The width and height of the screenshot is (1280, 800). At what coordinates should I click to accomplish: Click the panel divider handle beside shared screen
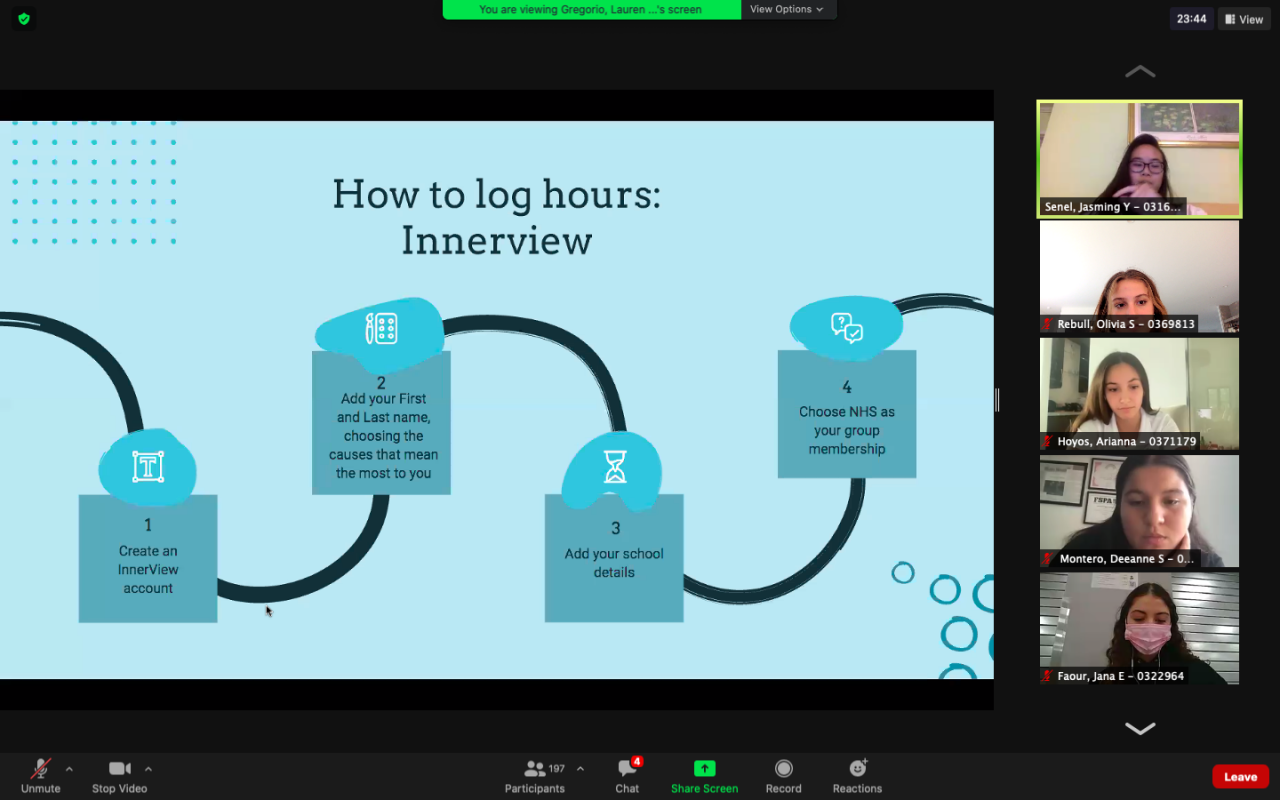pyautogui.click(x=997, y=400)
